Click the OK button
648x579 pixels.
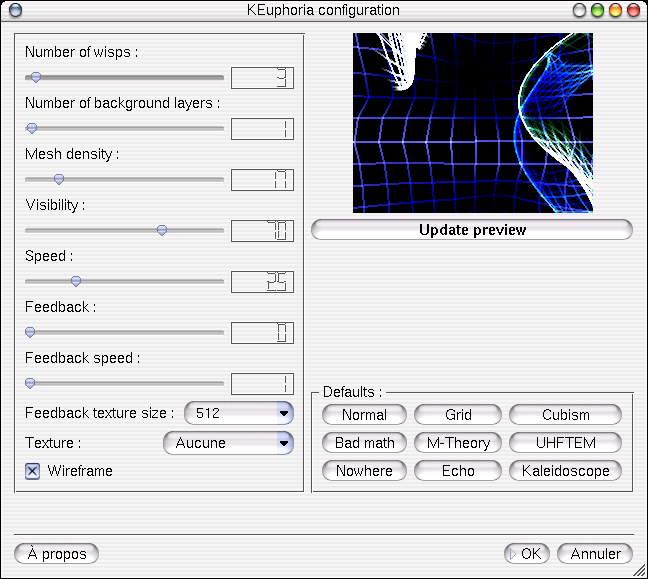[526, 554]
